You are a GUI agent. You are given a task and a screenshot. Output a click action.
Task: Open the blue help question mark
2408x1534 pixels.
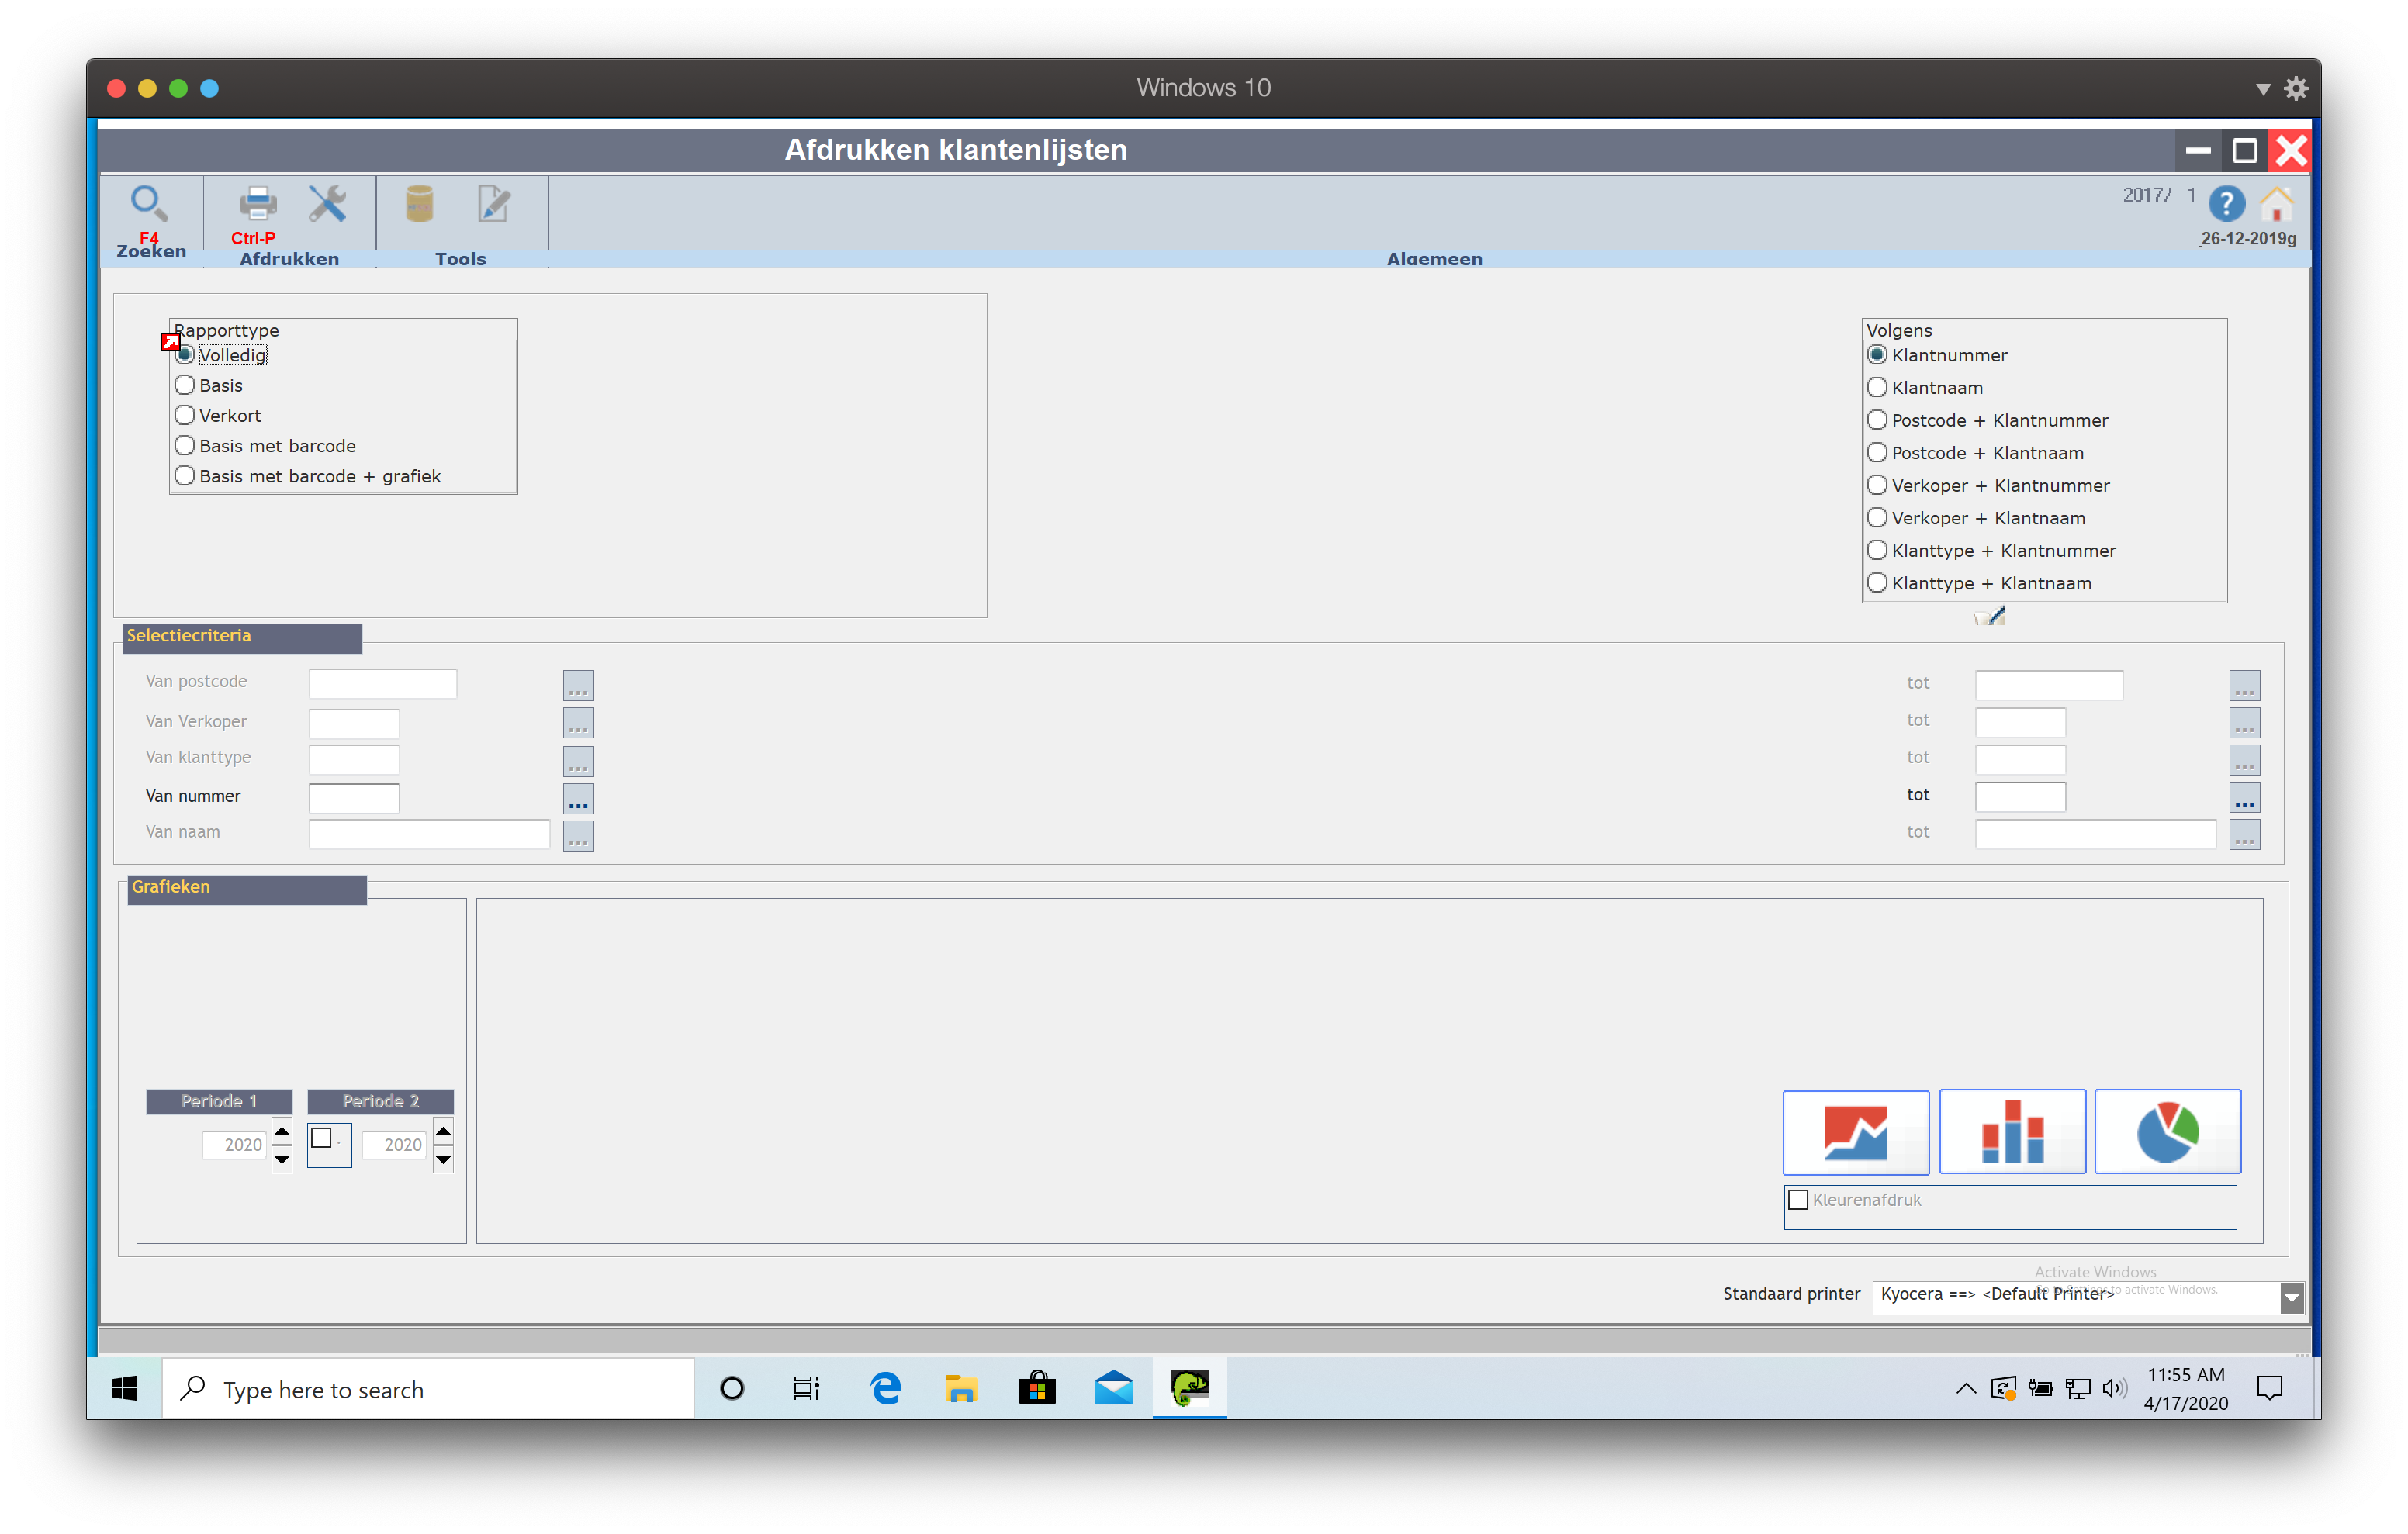tap(2226, 205)
